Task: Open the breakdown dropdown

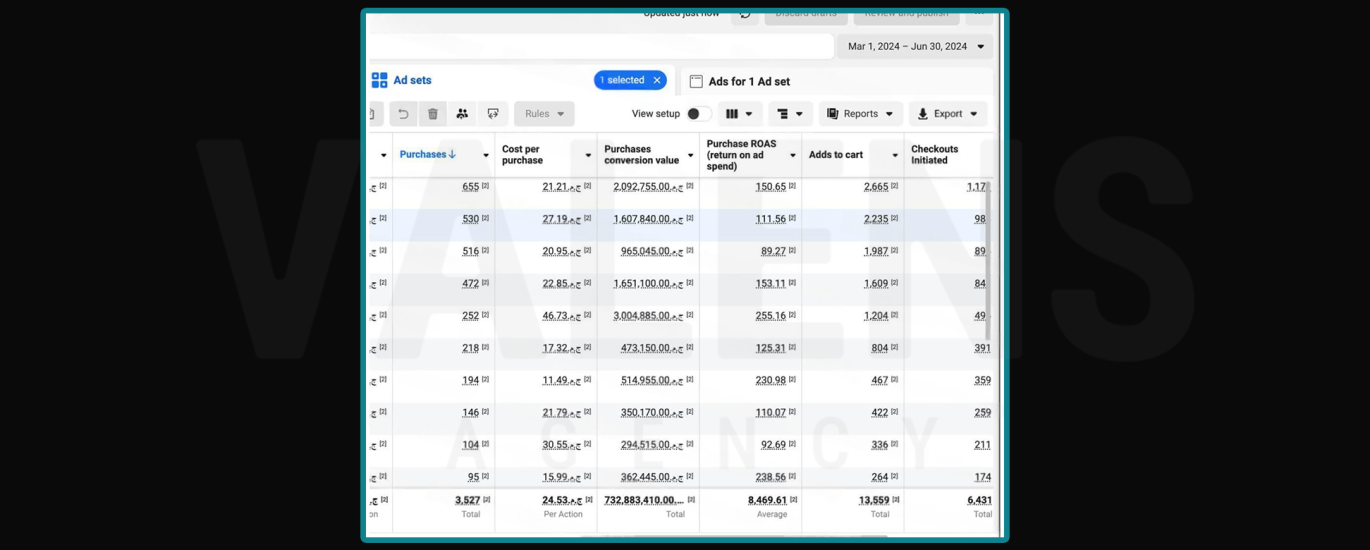Action: pos(790,114)
